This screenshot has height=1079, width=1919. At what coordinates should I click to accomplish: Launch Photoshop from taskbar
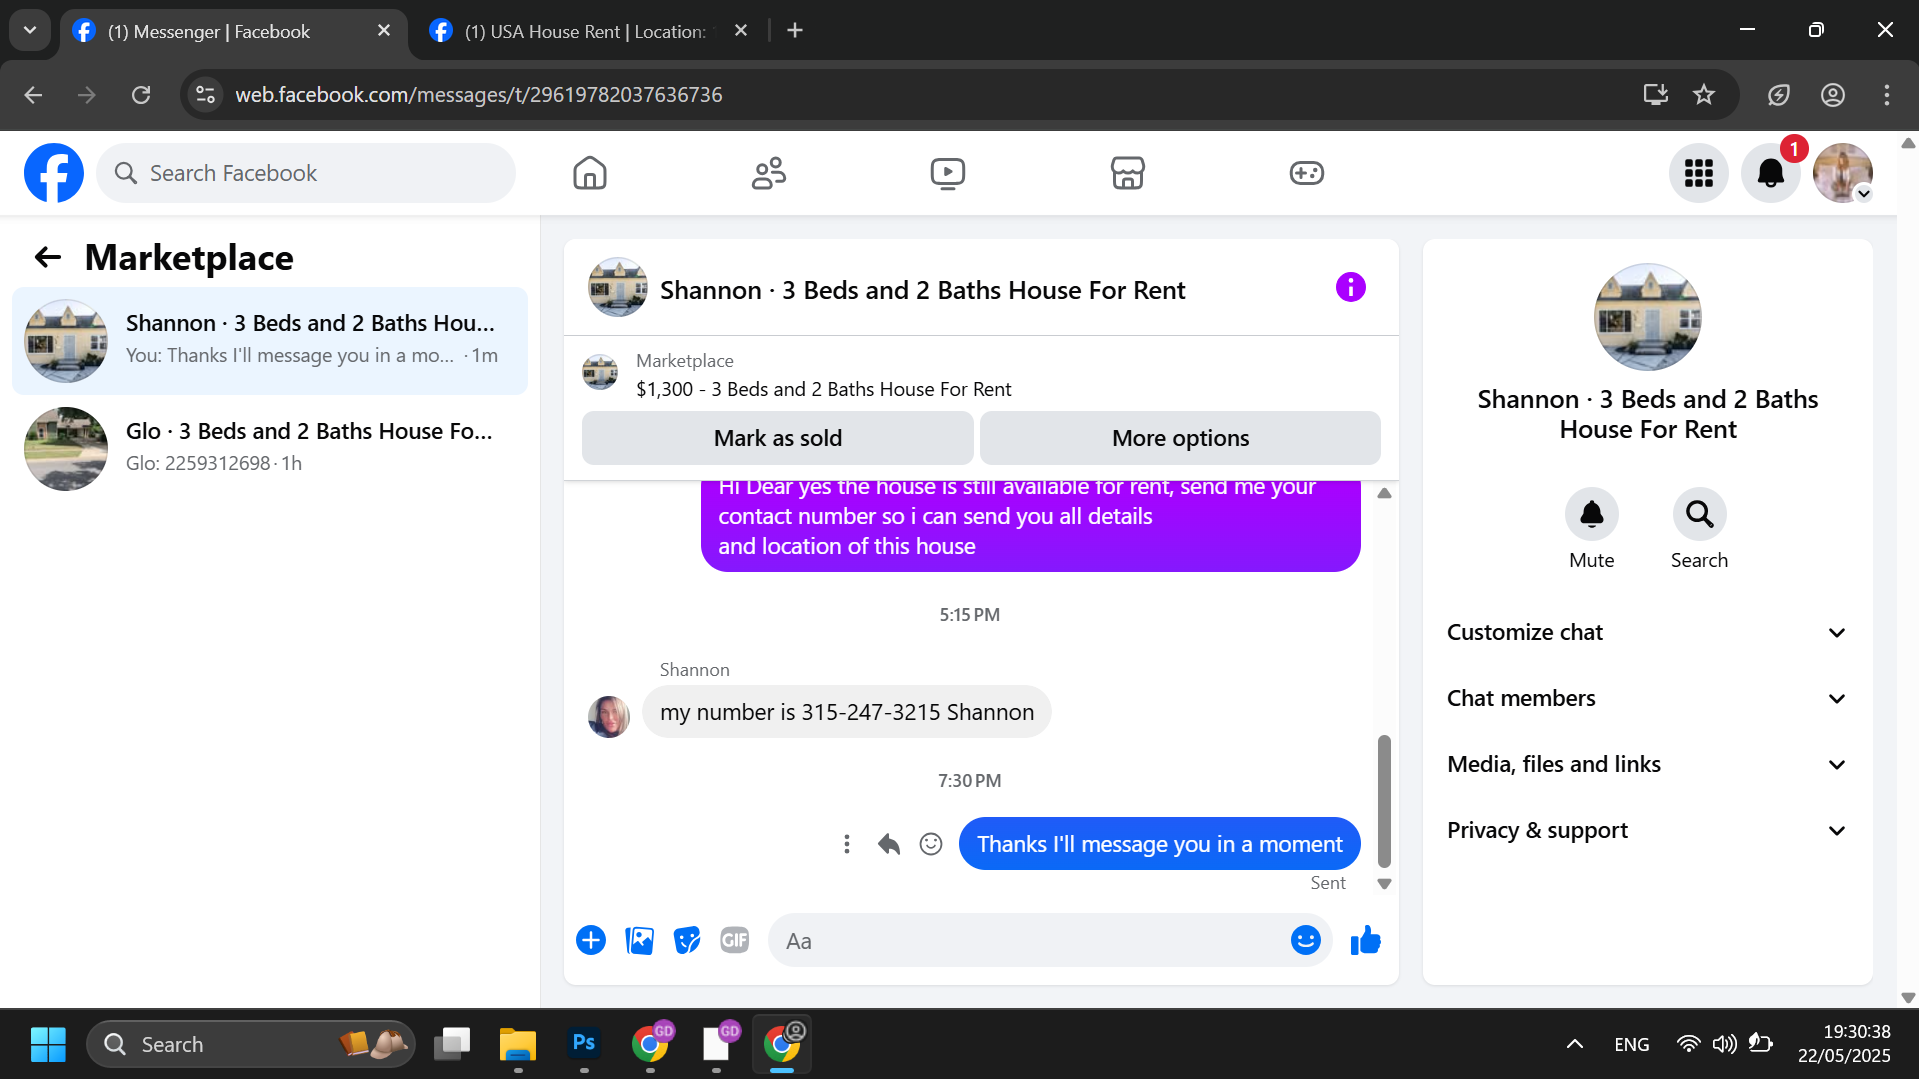point(584,1043)
